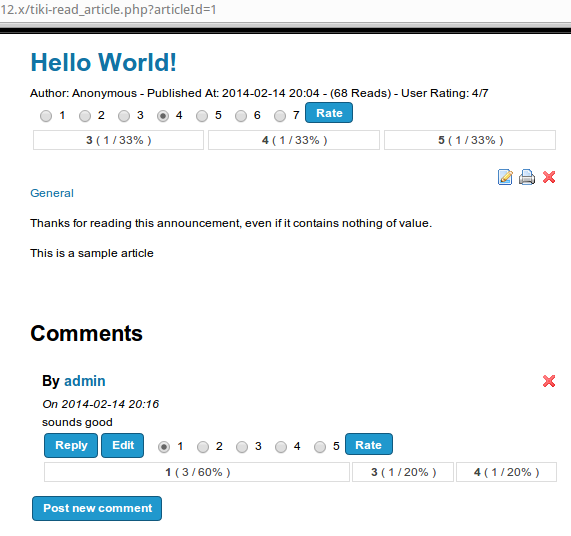Click the 1 (3 / 60%) rating bar

click(197, 472)
